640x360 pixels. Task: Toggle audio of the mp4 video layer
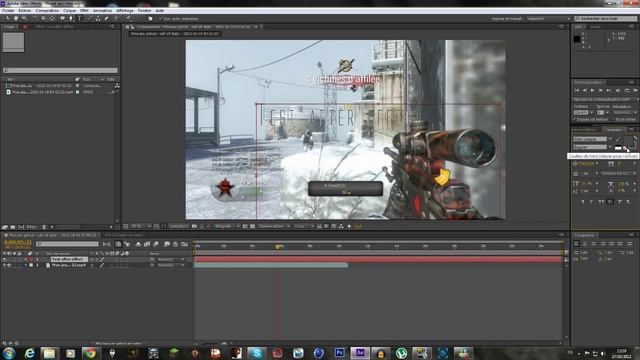point(9,265)
